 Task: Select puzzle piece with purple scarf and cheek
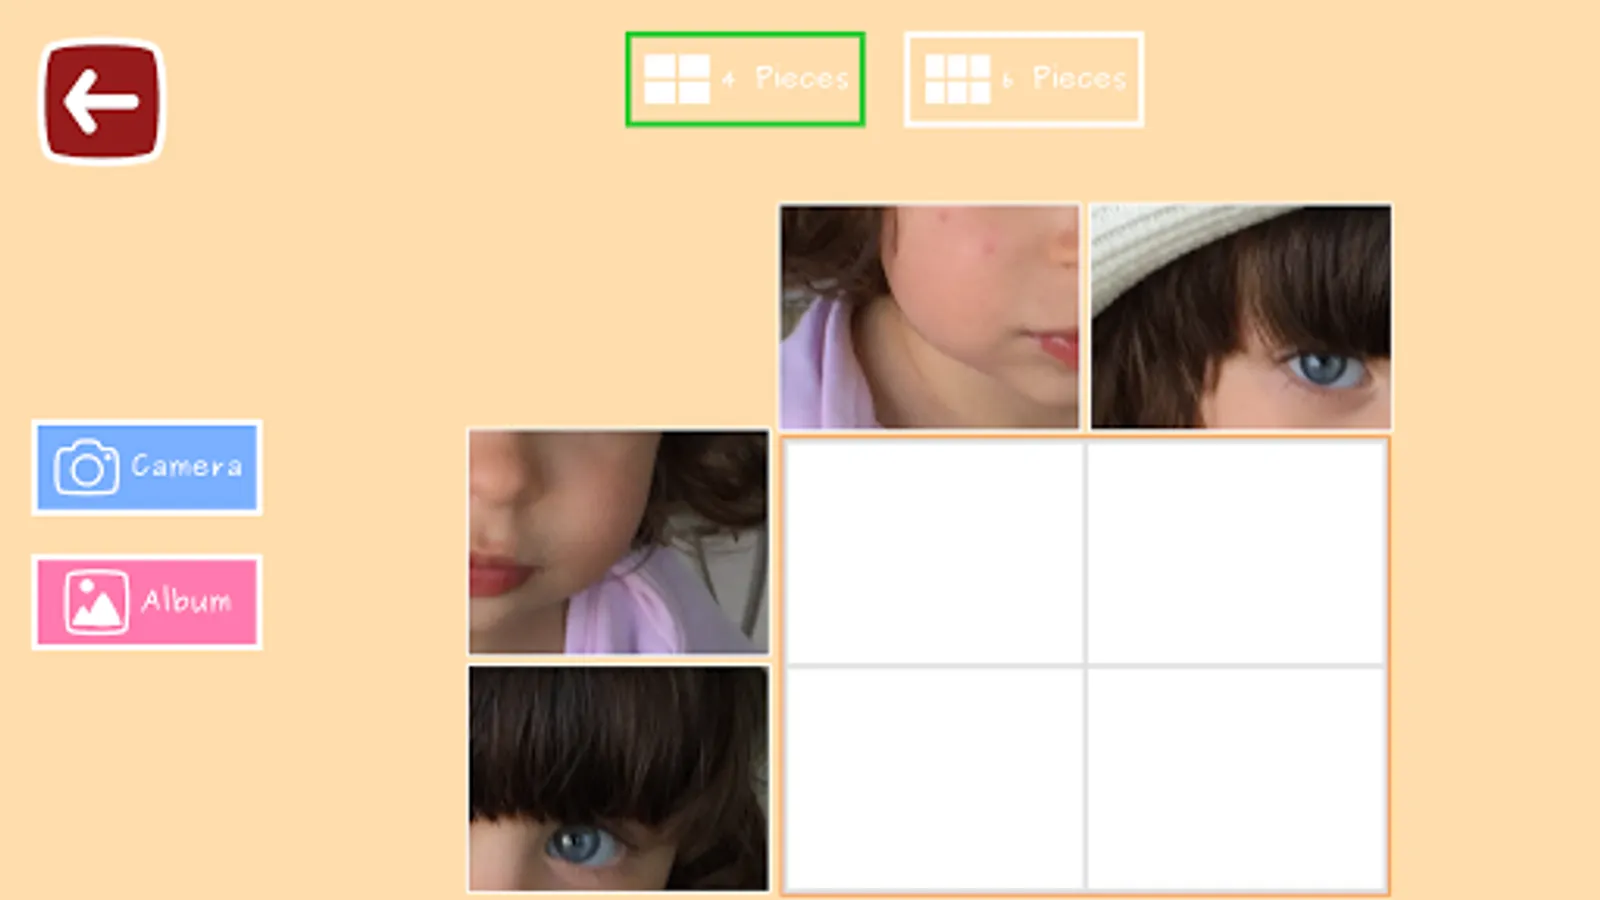coord(930,317)
